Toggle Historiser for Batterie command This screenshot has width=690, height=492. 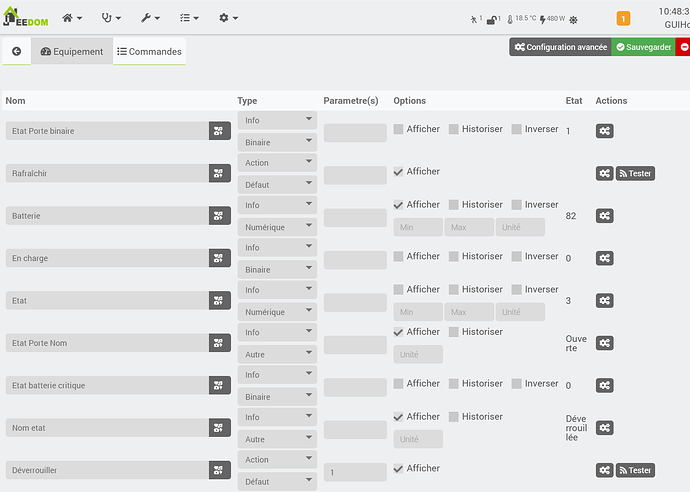[454, 205]
